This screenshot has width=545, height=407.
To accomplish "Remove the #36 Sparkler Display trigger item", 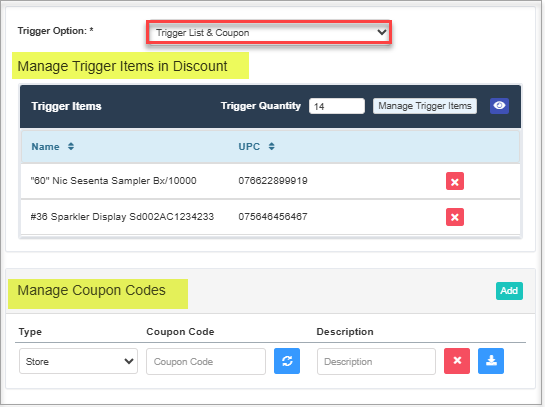I will tap(455, 217).
